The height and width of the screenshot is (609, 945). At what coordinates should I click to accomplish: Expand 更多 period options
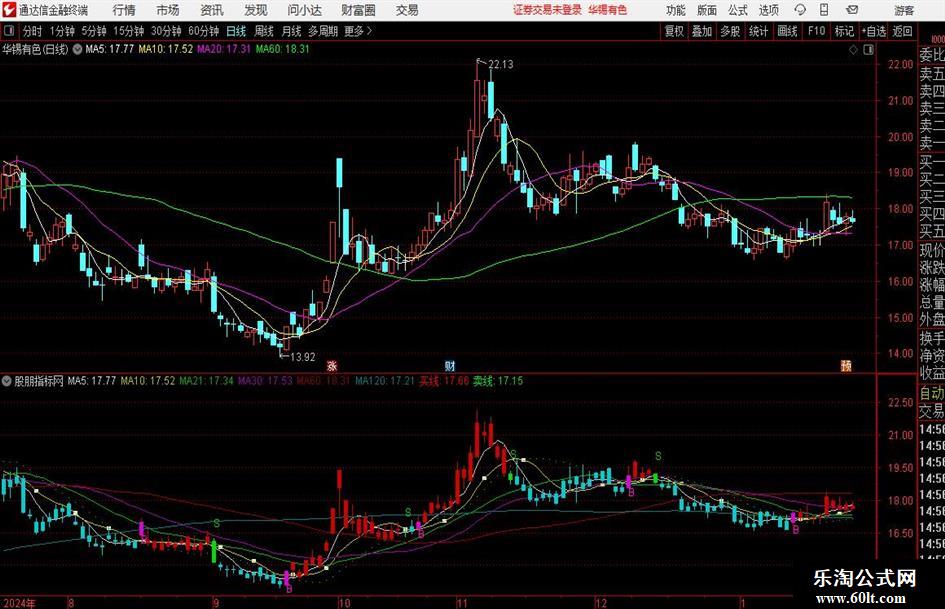pos(359,31)
